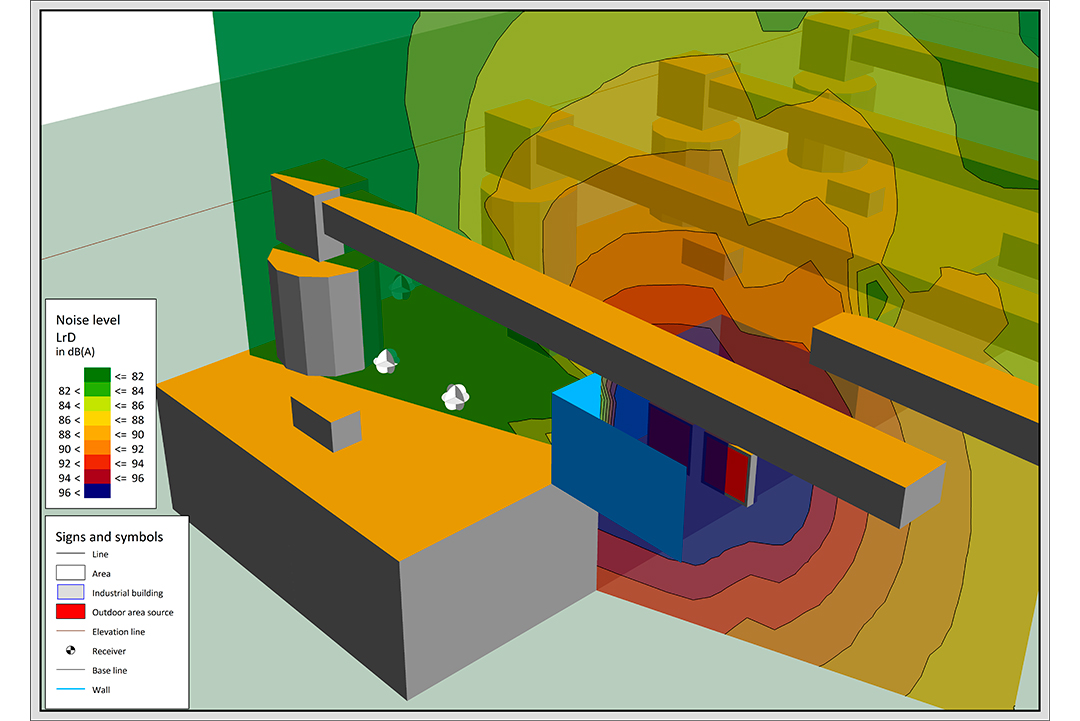
Task: Click the Industrial building legend icon
Action: [x=70, y=593]
